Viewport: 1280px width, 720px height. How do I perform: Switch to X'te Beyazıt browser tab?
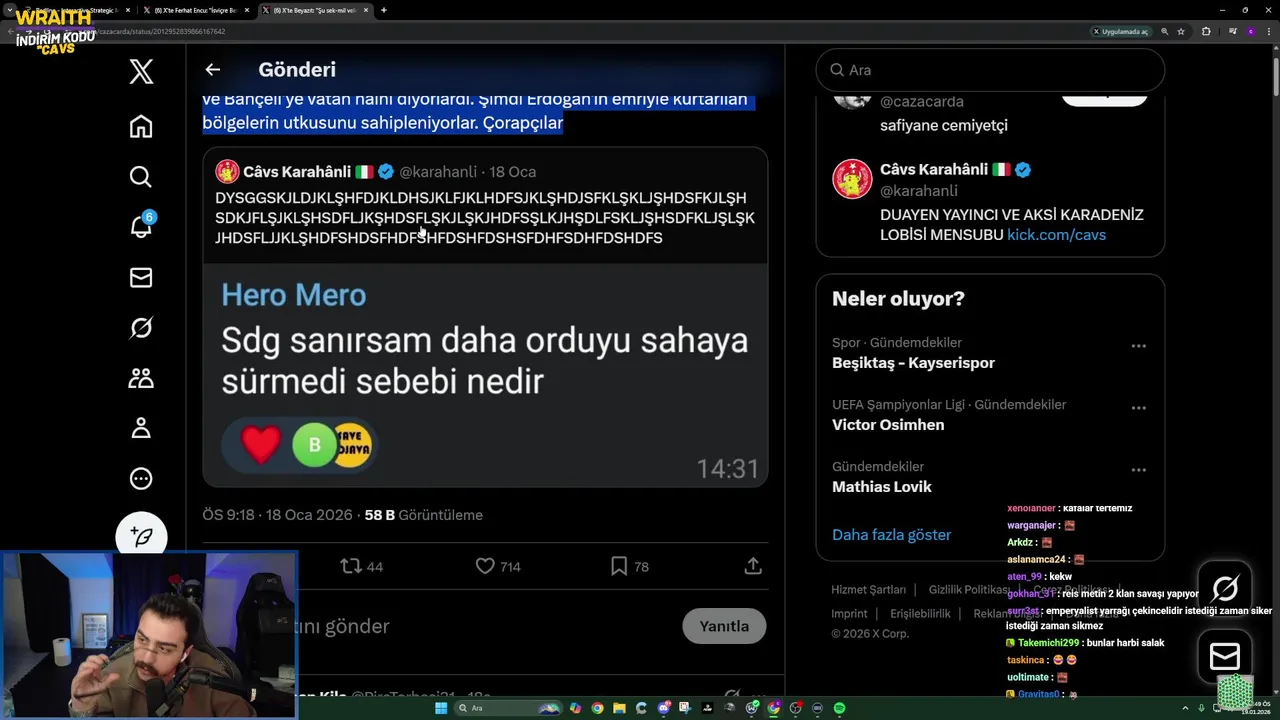[315, 10]
